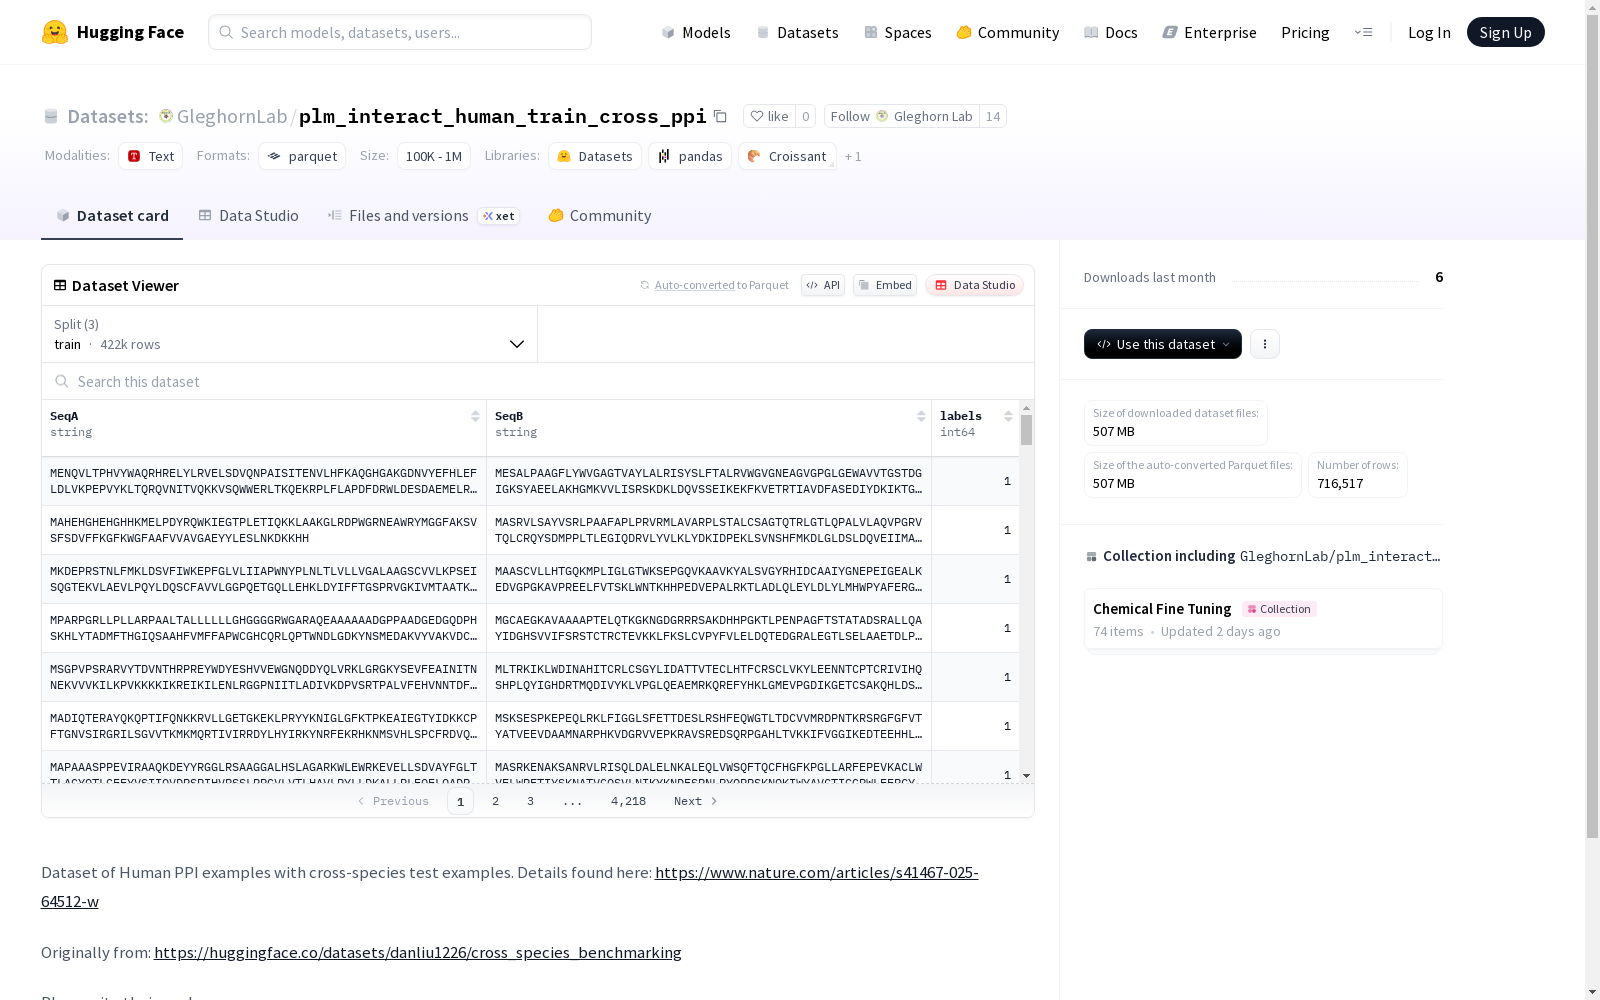1600x1000 pixels.
Task: Select current page 1 in pagination
Action: pos(460,801)
